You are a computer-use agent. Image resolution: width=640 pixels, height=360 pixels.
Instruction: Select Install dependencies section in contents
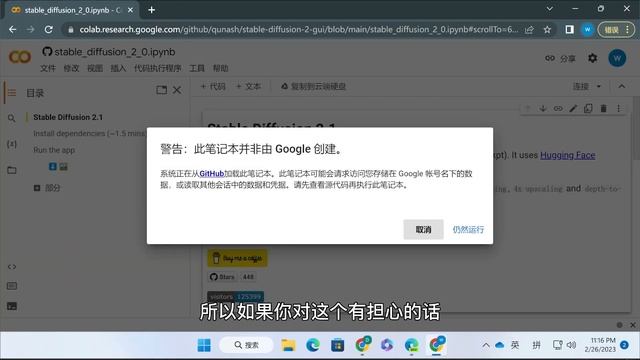pos(89,133)
